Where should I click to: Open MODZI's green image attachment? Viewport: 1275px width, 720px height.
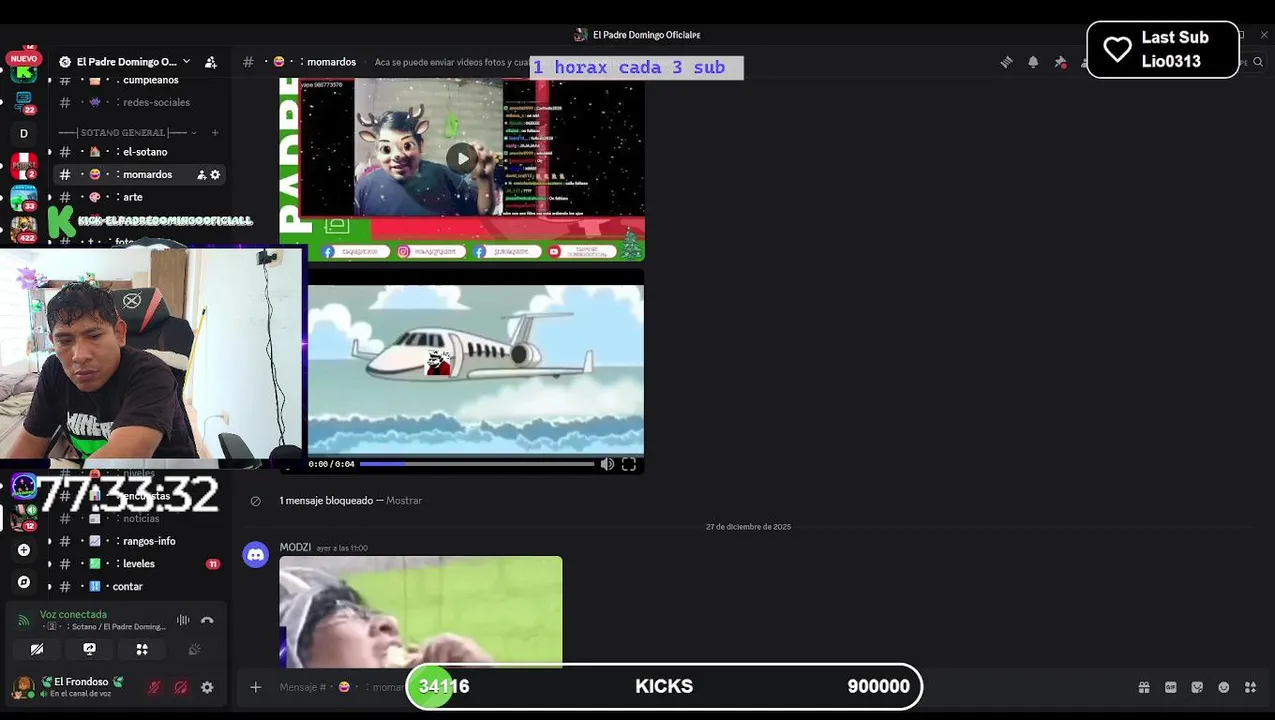point(421,611)
